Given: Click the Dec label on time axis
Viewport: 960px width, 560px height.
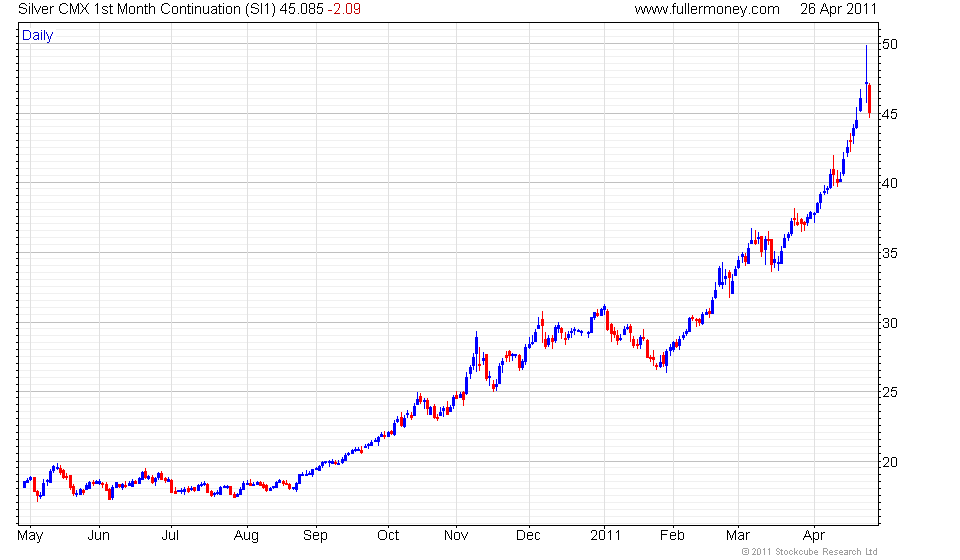Looking at the screenshot, I should 528,536.
